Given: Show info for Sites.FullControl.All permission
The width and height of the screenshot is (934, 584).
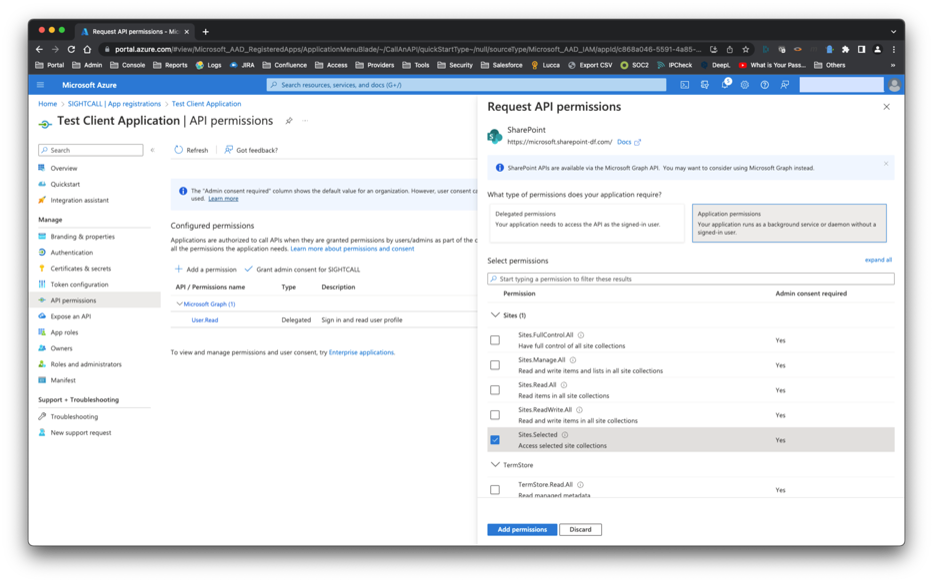Looking at the screenshot, I should pyautogui.click(x=581, y=335).
